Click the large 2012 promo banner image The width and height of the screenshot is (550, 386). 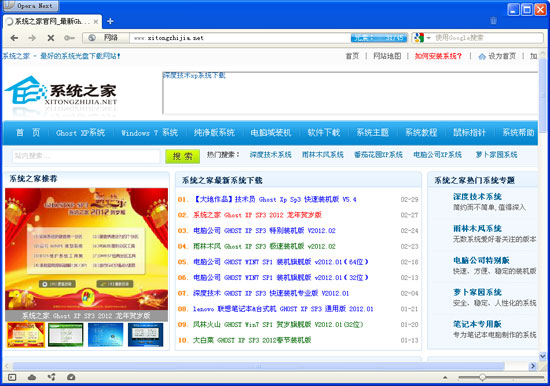[x=87, y=249]
